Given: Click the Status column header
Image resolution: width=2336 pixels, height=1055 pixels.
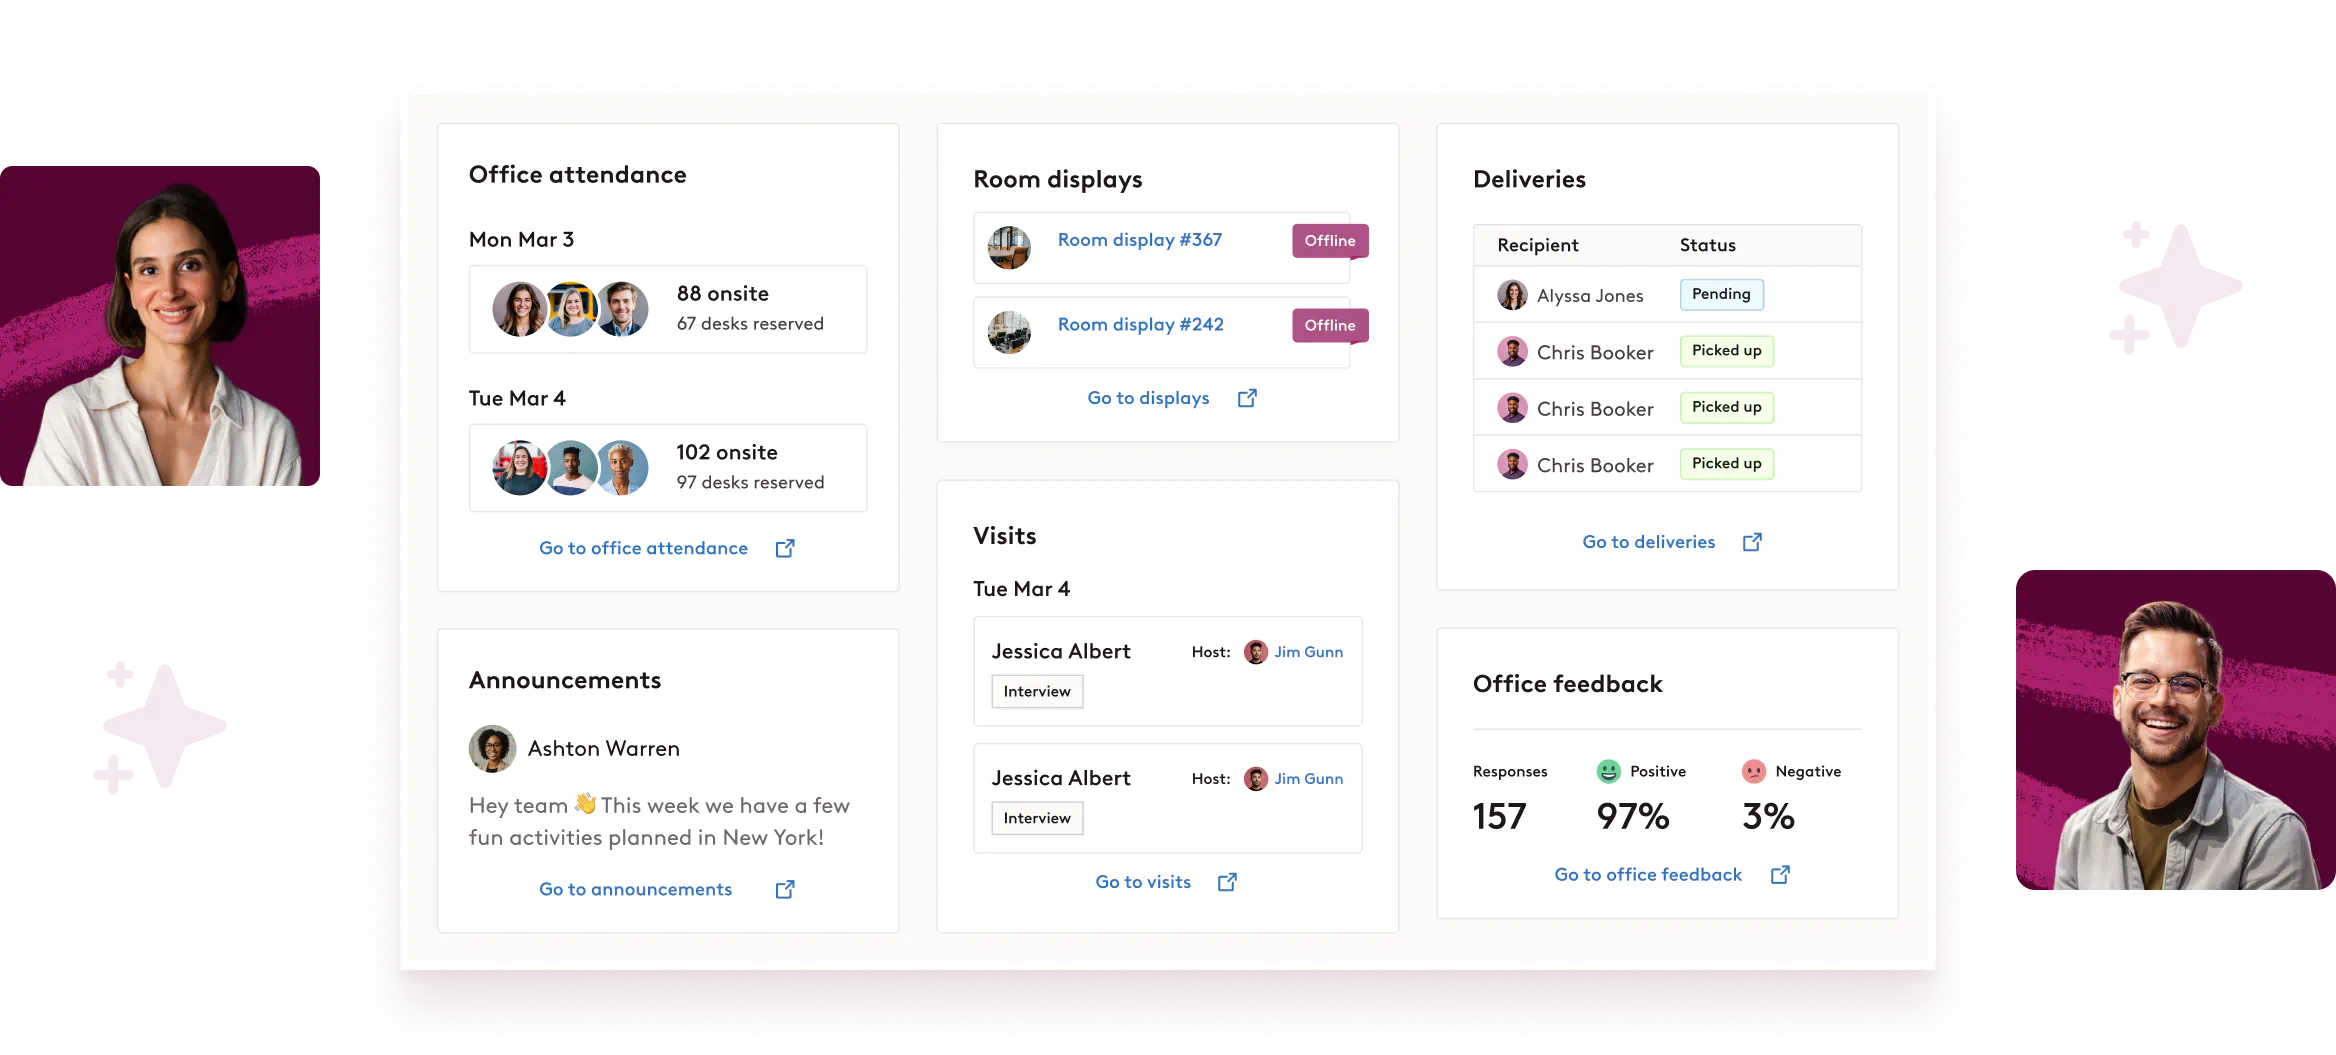Looking at the screenshot, I should click(x=1707, y=245).
